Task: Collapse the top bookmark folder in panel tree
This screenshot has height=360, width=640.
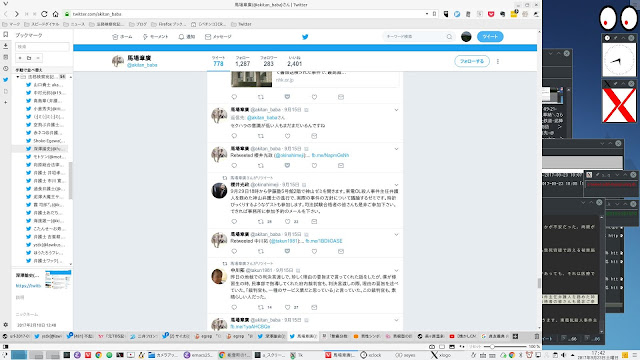Action: pos(18,77)
